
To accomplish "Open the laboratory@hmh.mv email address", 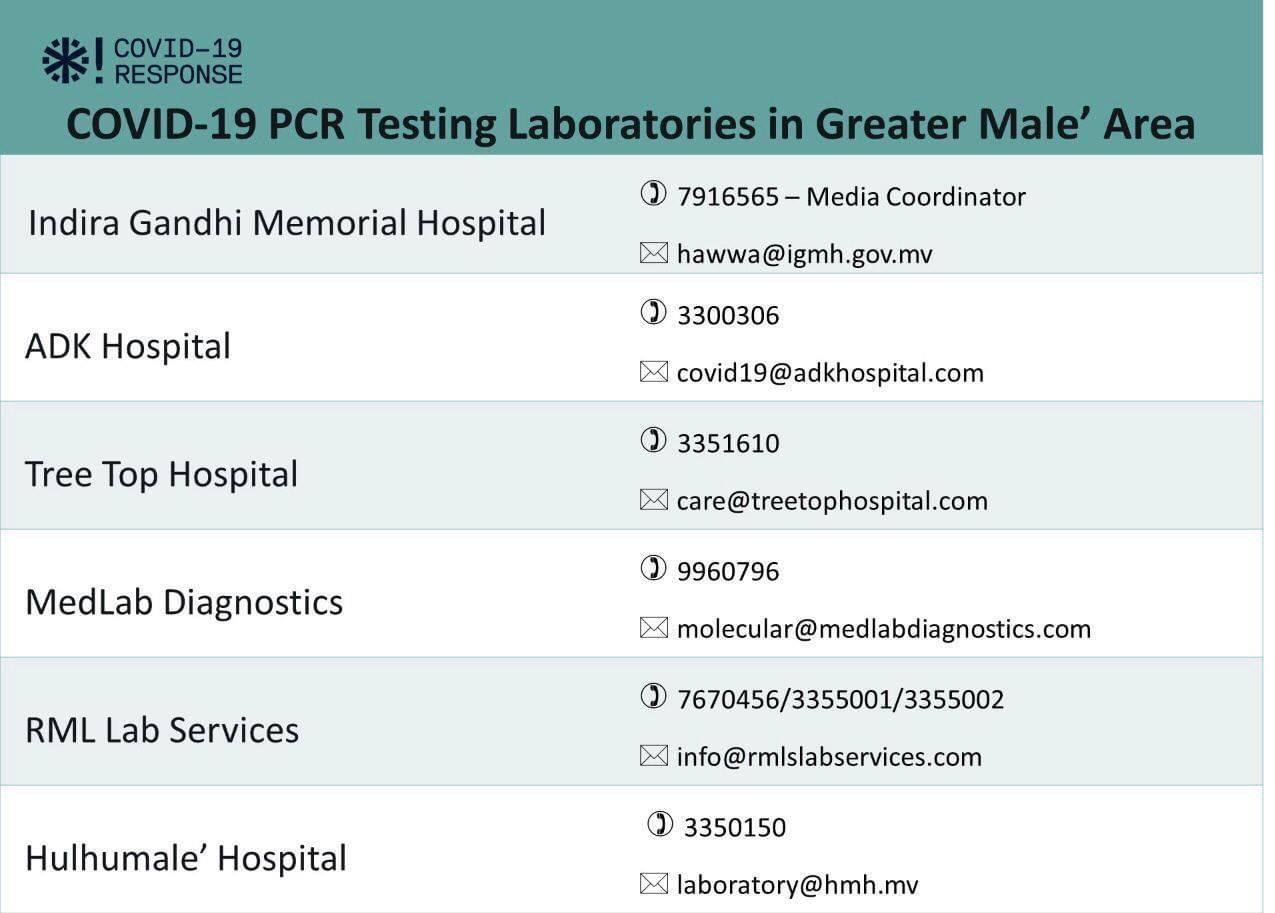I will [797, 886].
